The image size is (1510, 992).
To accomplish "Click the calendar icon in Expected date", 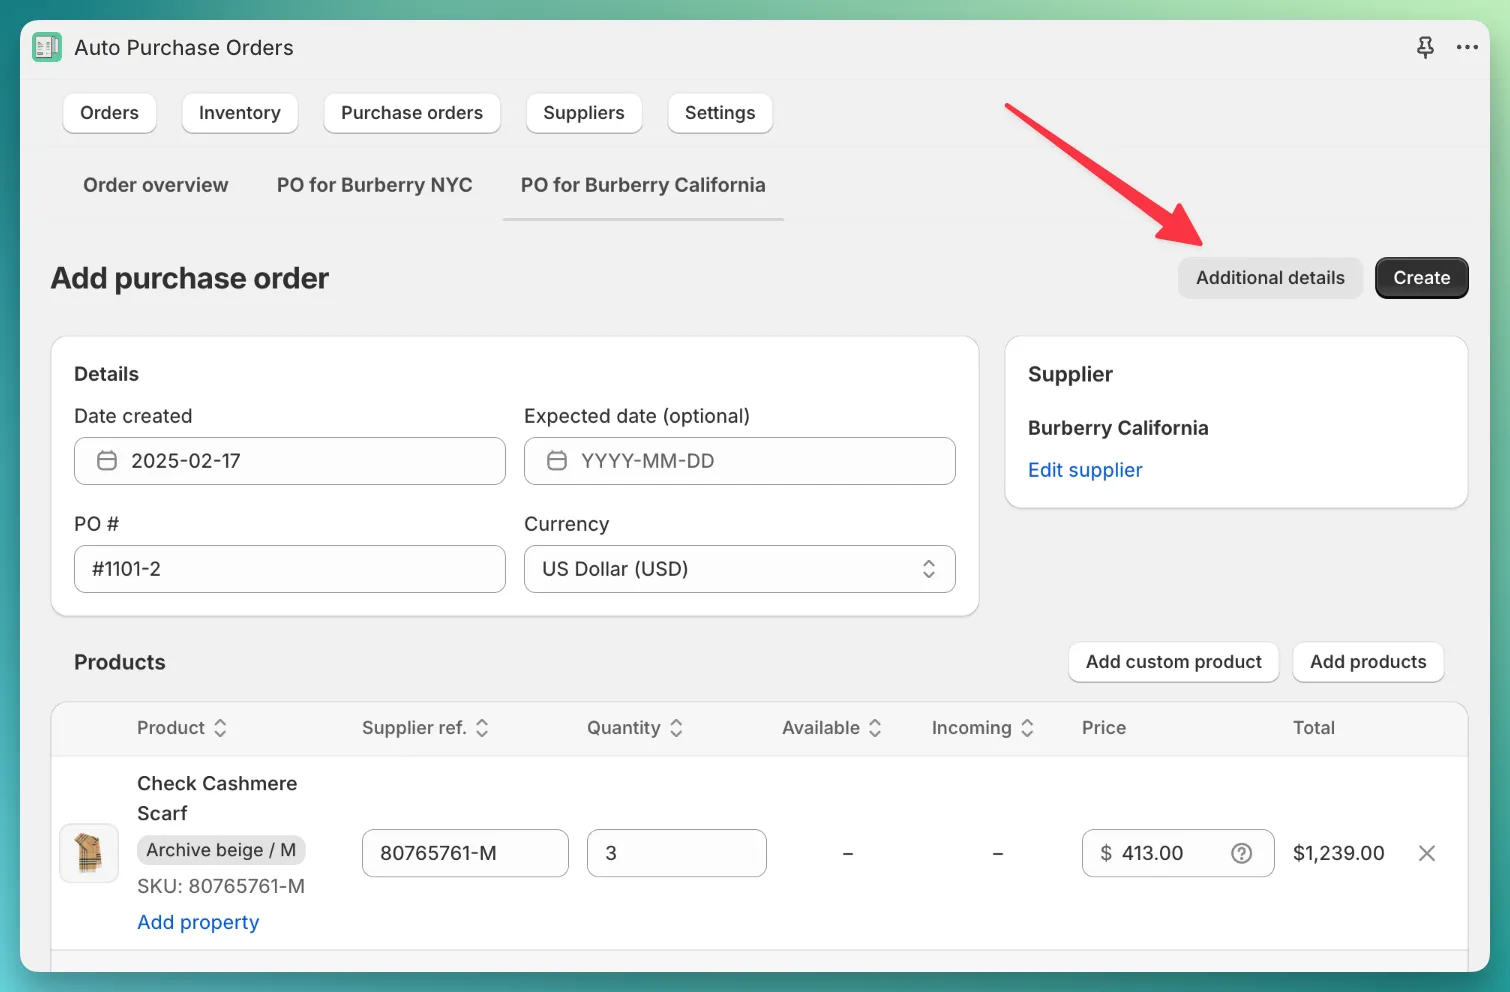I will pyautogui.click(x=557, y=461).
